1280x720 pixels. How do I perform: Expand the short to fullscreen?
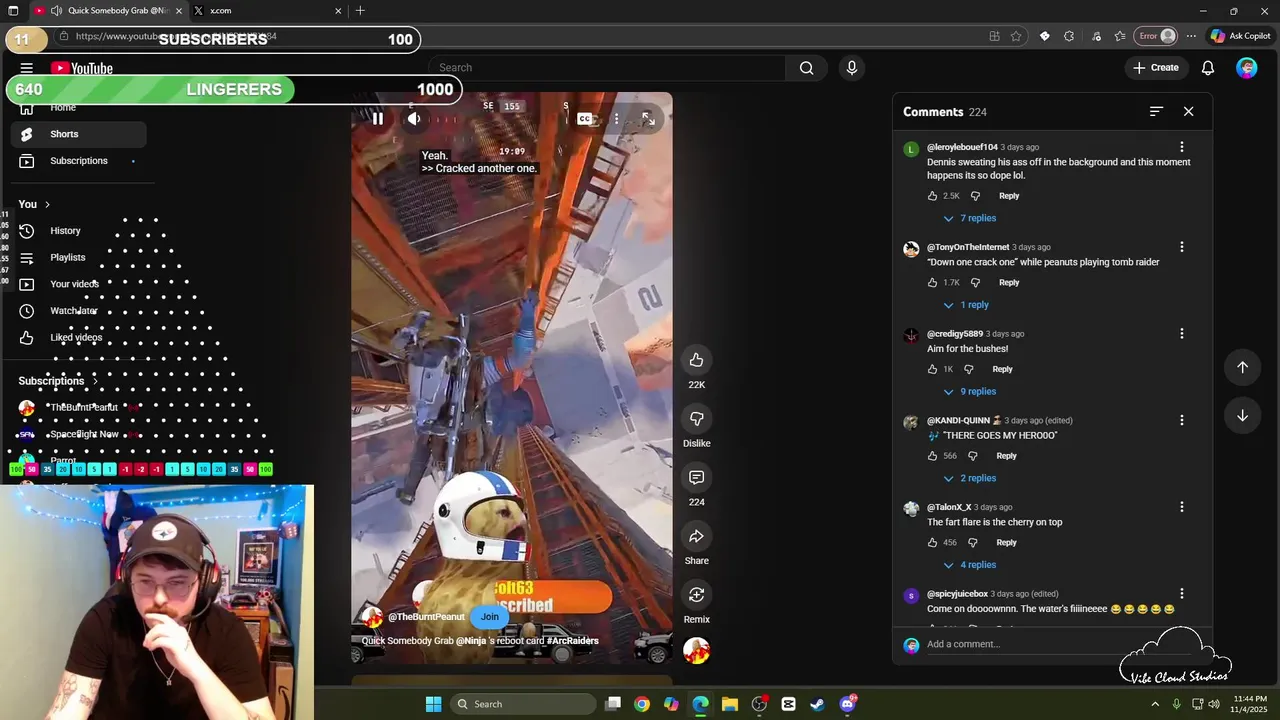coord(648,119)
